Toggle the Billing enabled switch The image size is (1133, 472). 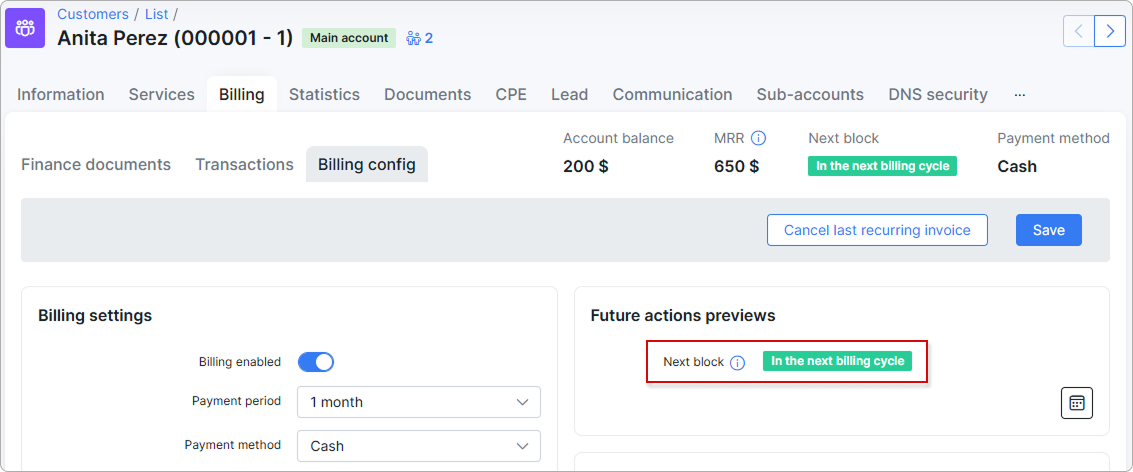coord(316,362)
